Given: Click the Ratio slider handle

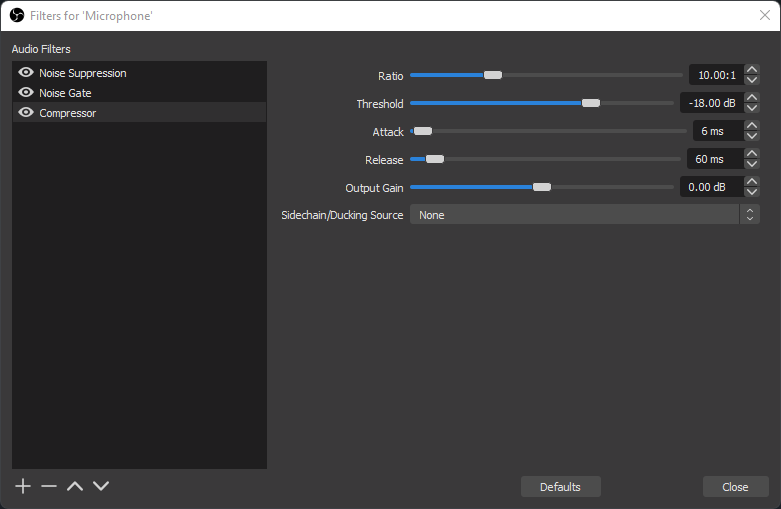Looking at the screenshot, I should coord(493,75).
